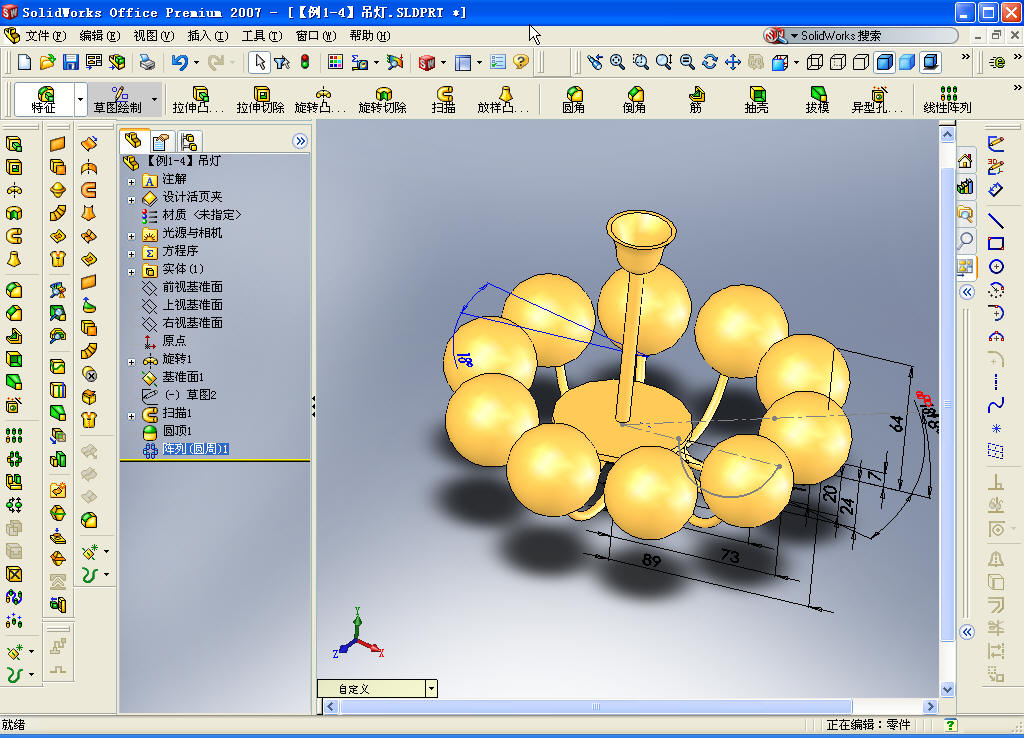This screenshot has width=1024, height=738.
Task: Switch to the PropertyManager tab
Action: point(161,141)
